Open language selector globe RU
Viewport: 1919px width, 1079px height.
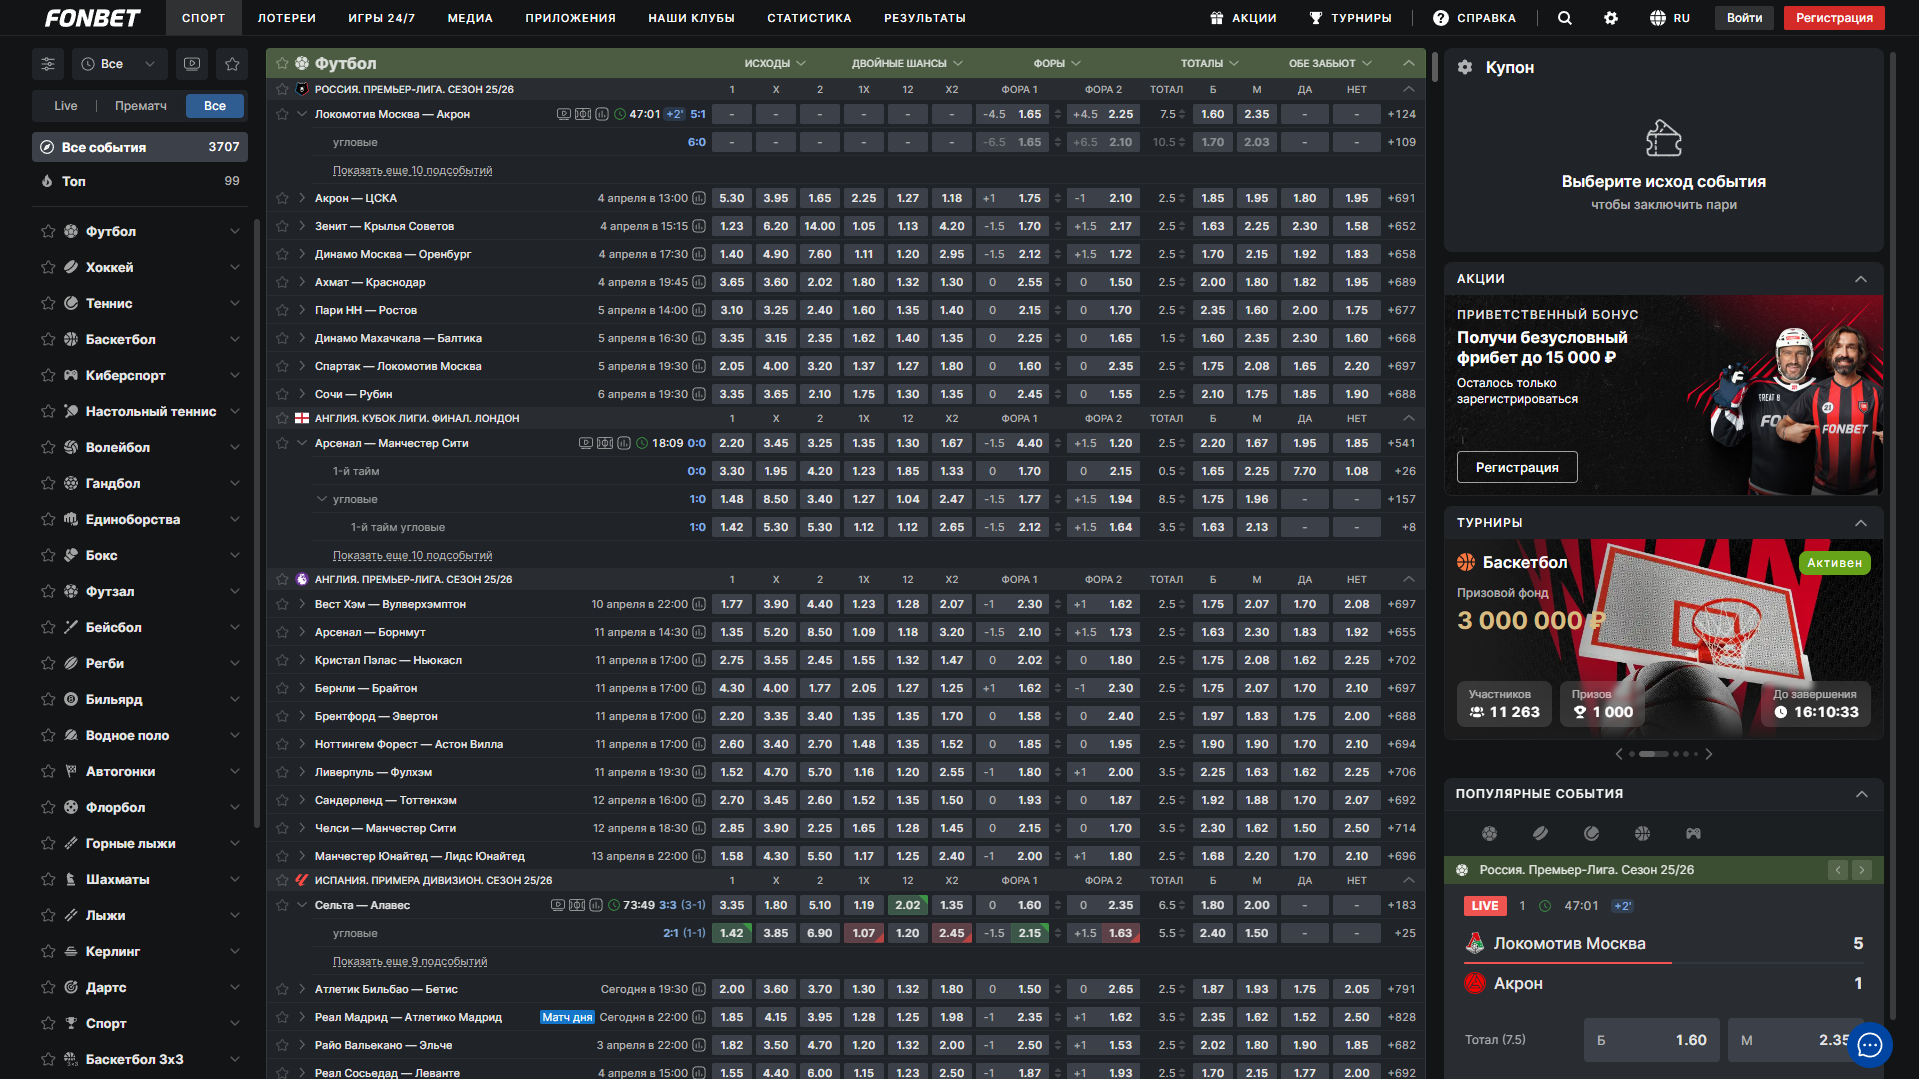click(x=1670, y=18)
